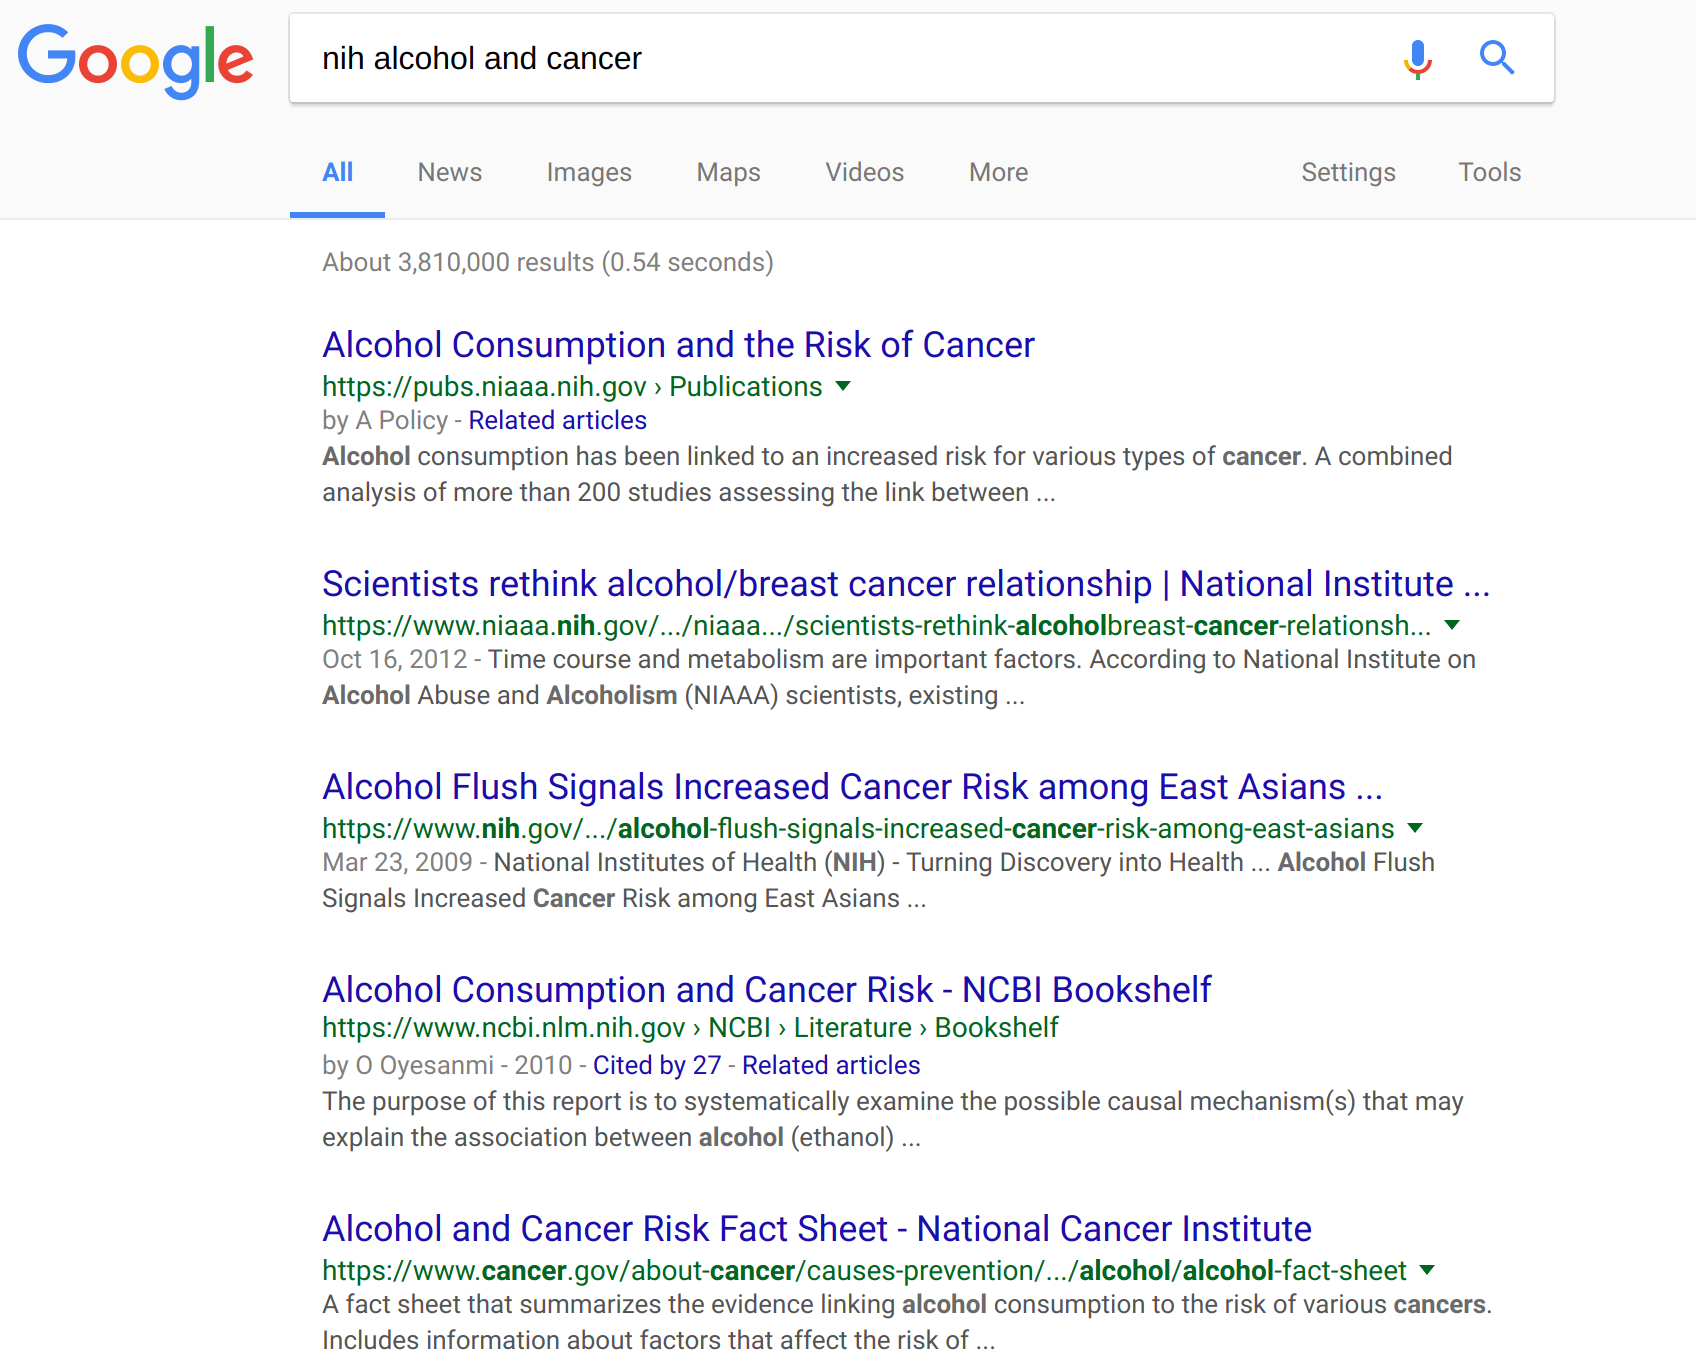Open the More menu

(x=999, y=172)
